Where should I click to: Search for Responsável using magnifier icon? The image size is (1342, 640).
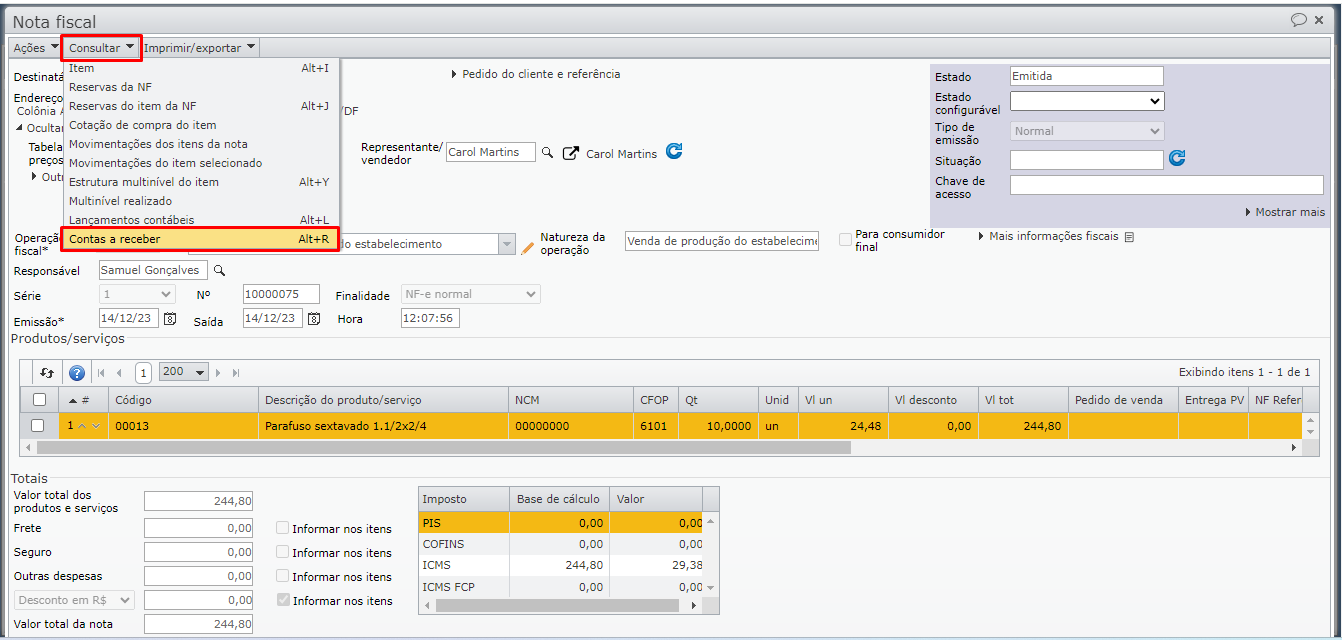pos(219,270)
